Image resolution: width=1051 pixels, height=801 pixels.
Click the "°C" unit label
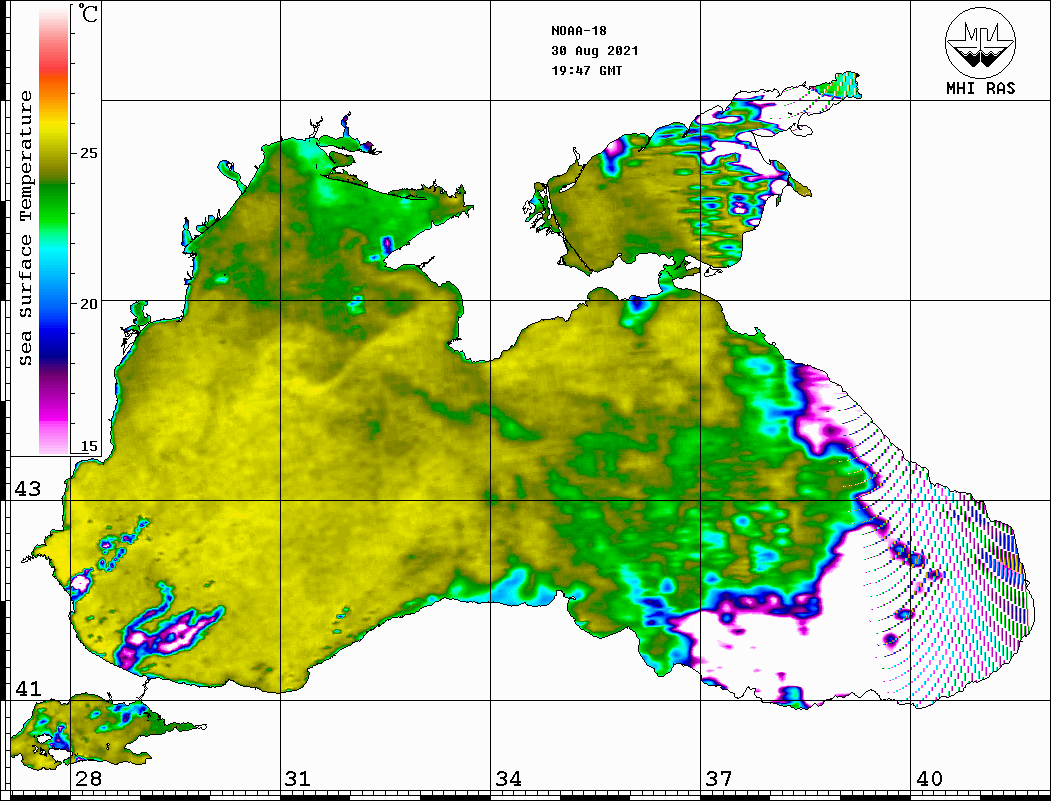(87, 13)
